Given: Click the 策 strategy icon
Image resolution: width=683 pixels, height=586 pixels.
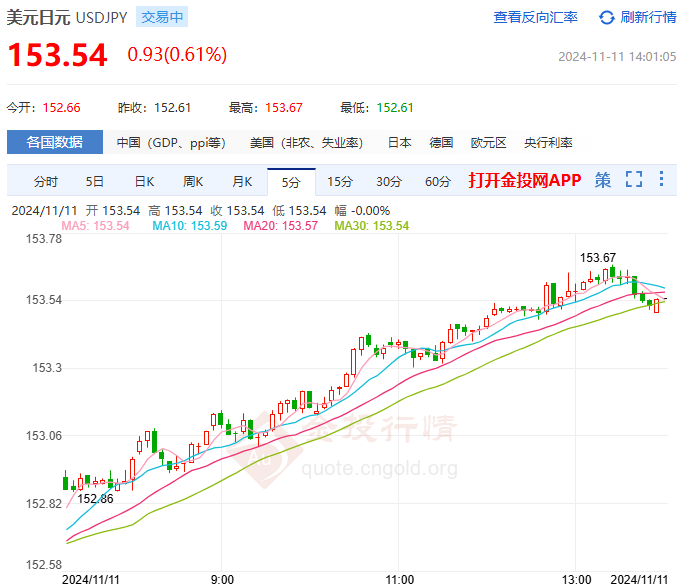Looking at the screenshot, I should pos(603,180).
